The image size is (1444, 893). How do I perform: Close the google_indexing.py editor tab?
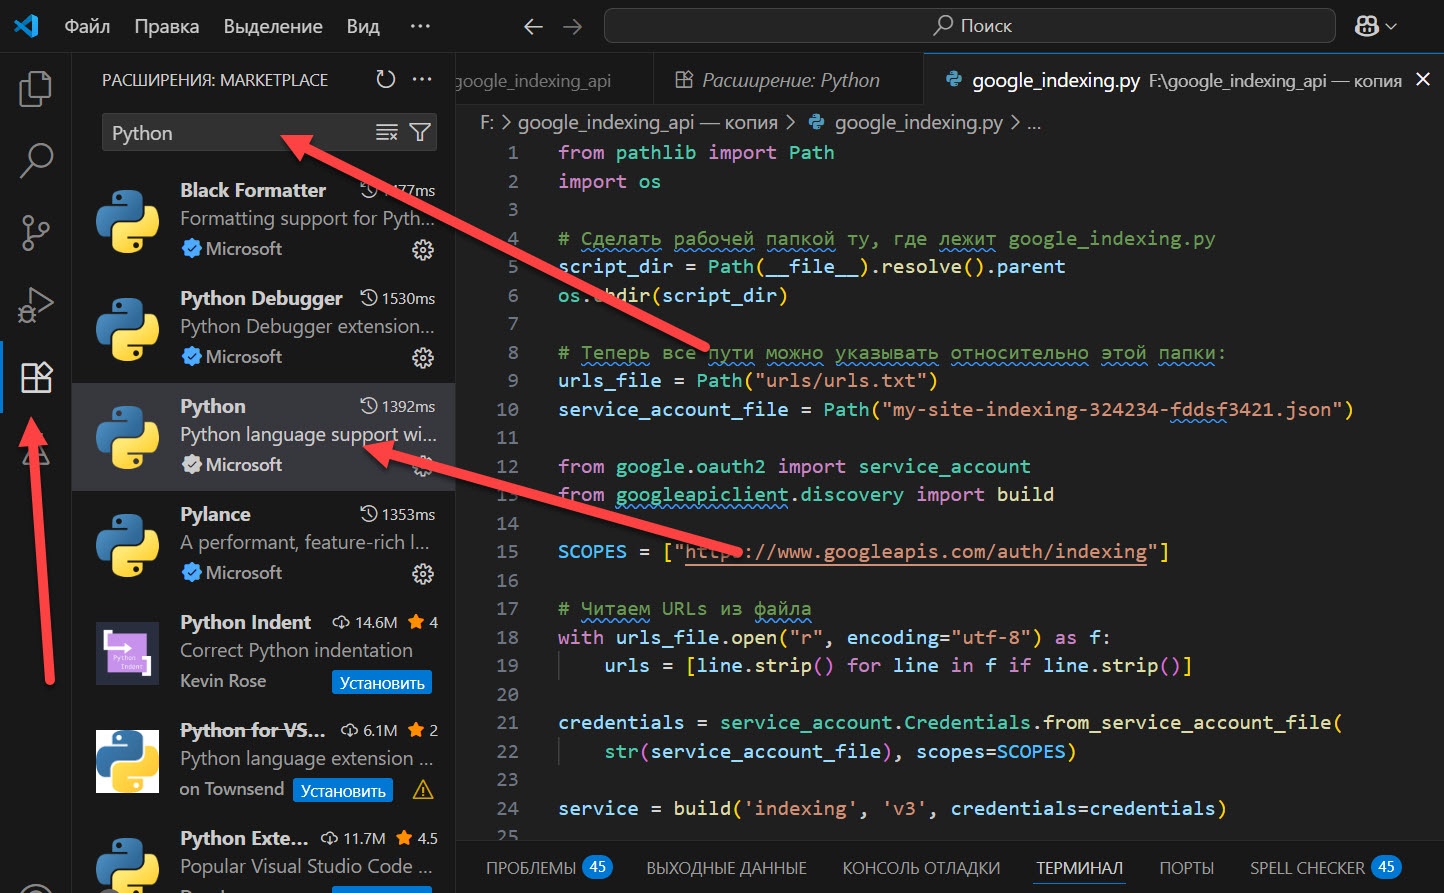click(1422, 80)
